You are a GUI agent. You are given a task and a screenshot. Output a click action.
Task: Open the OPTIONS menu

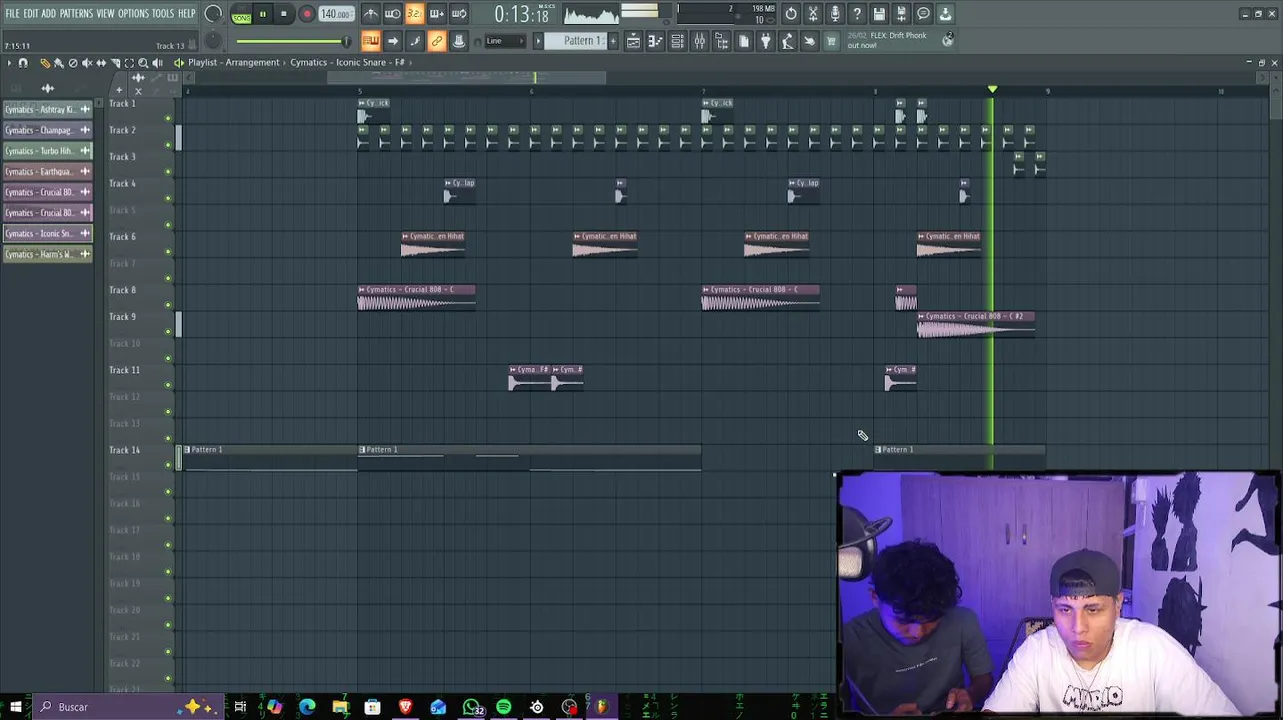133,13
